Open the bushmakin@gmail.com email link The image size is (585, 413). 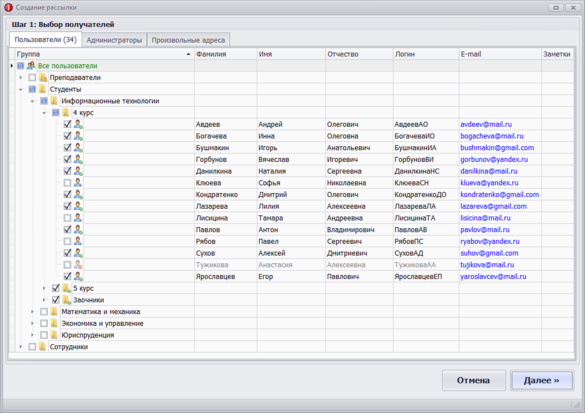click(497, 148)
